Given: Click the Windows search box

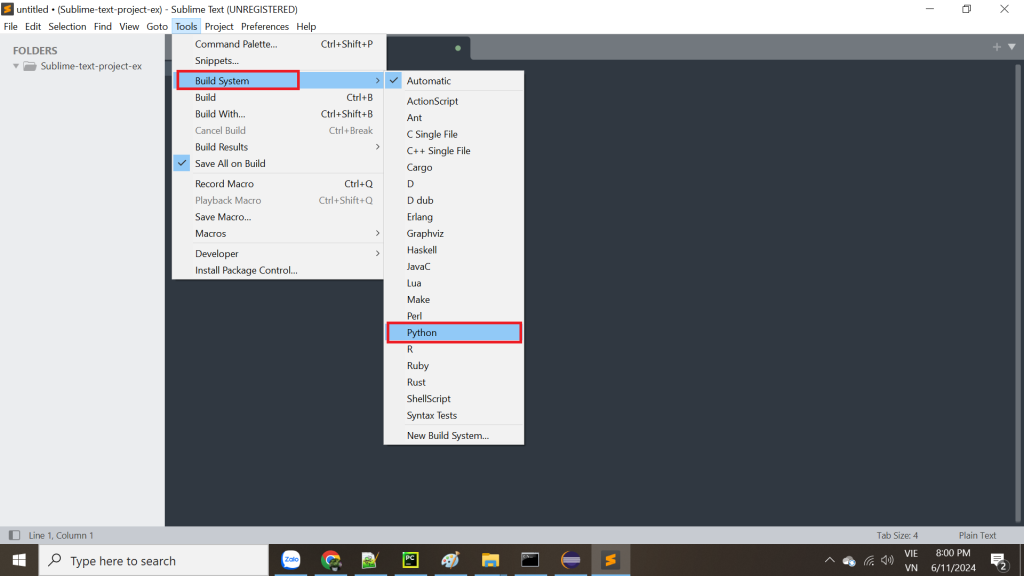Looking at the screenshot, I should click(x=153, y=560).
